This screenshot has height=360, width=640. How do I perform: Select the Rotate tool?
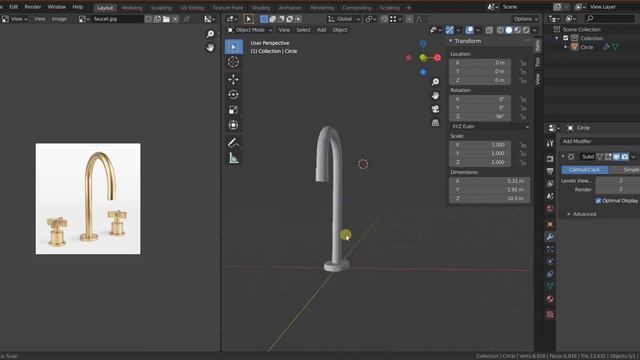[x=233, y=95]
